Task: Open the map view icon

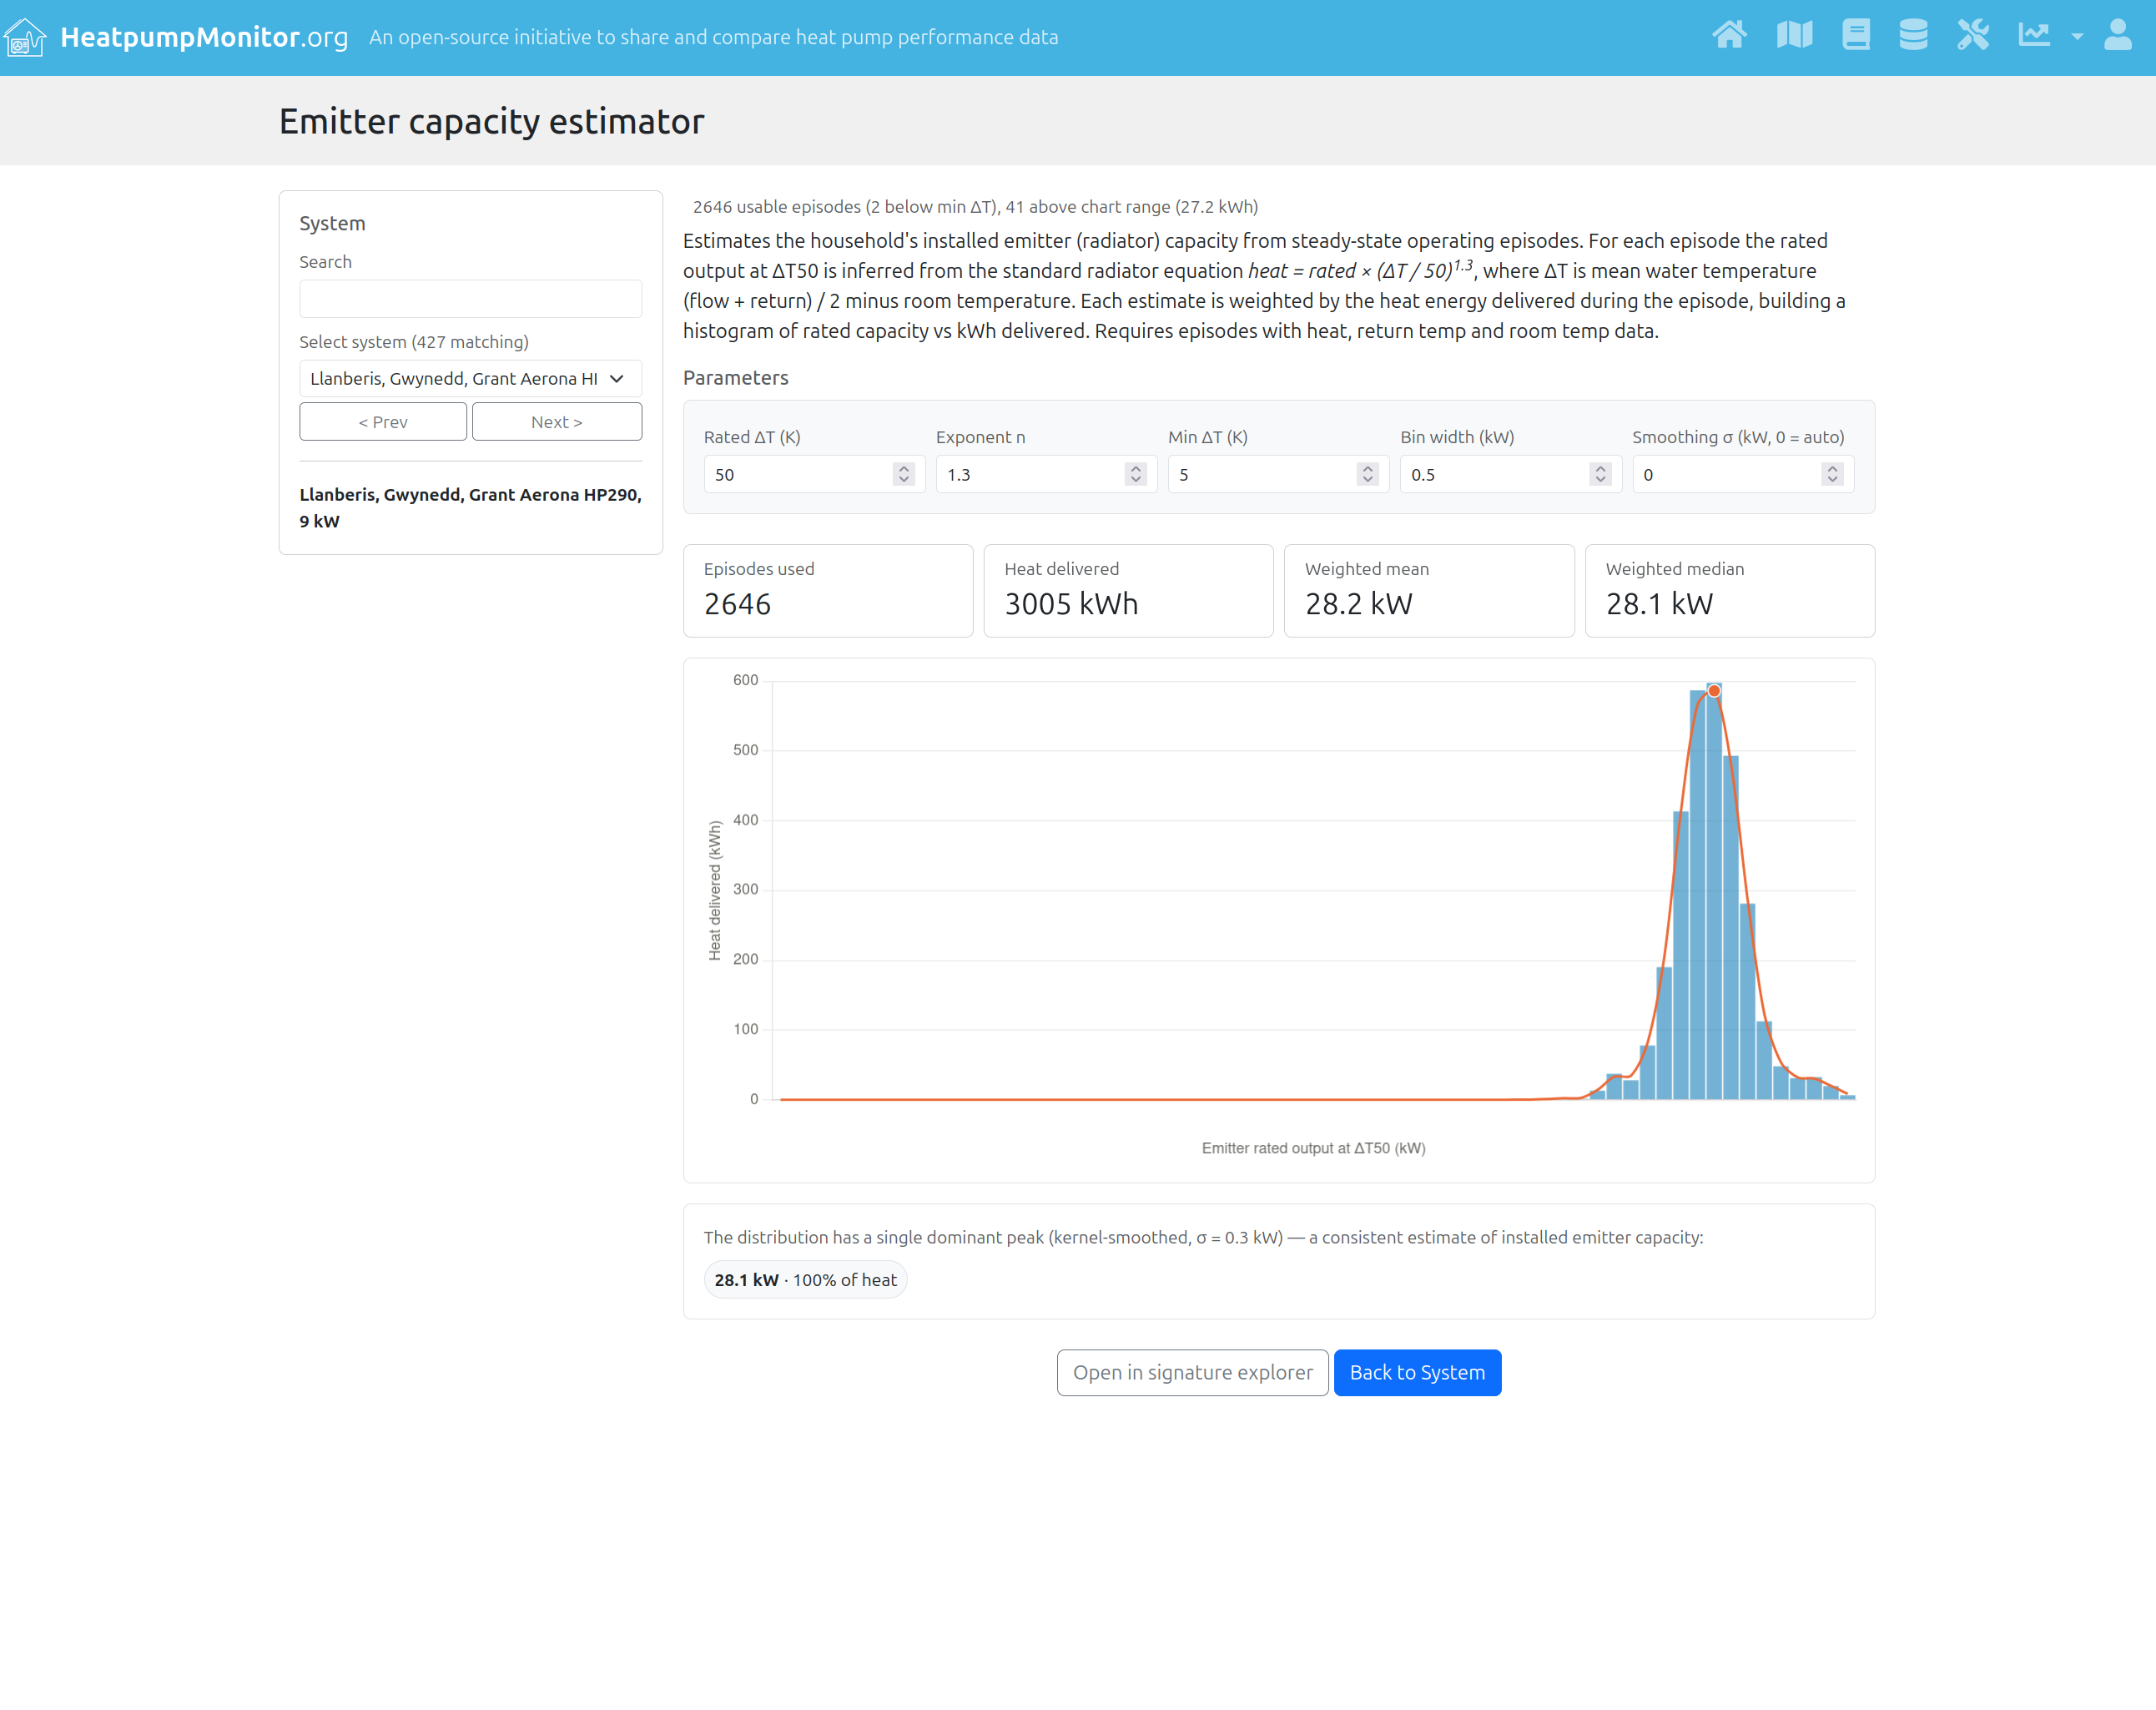Action: point(1794,36)
